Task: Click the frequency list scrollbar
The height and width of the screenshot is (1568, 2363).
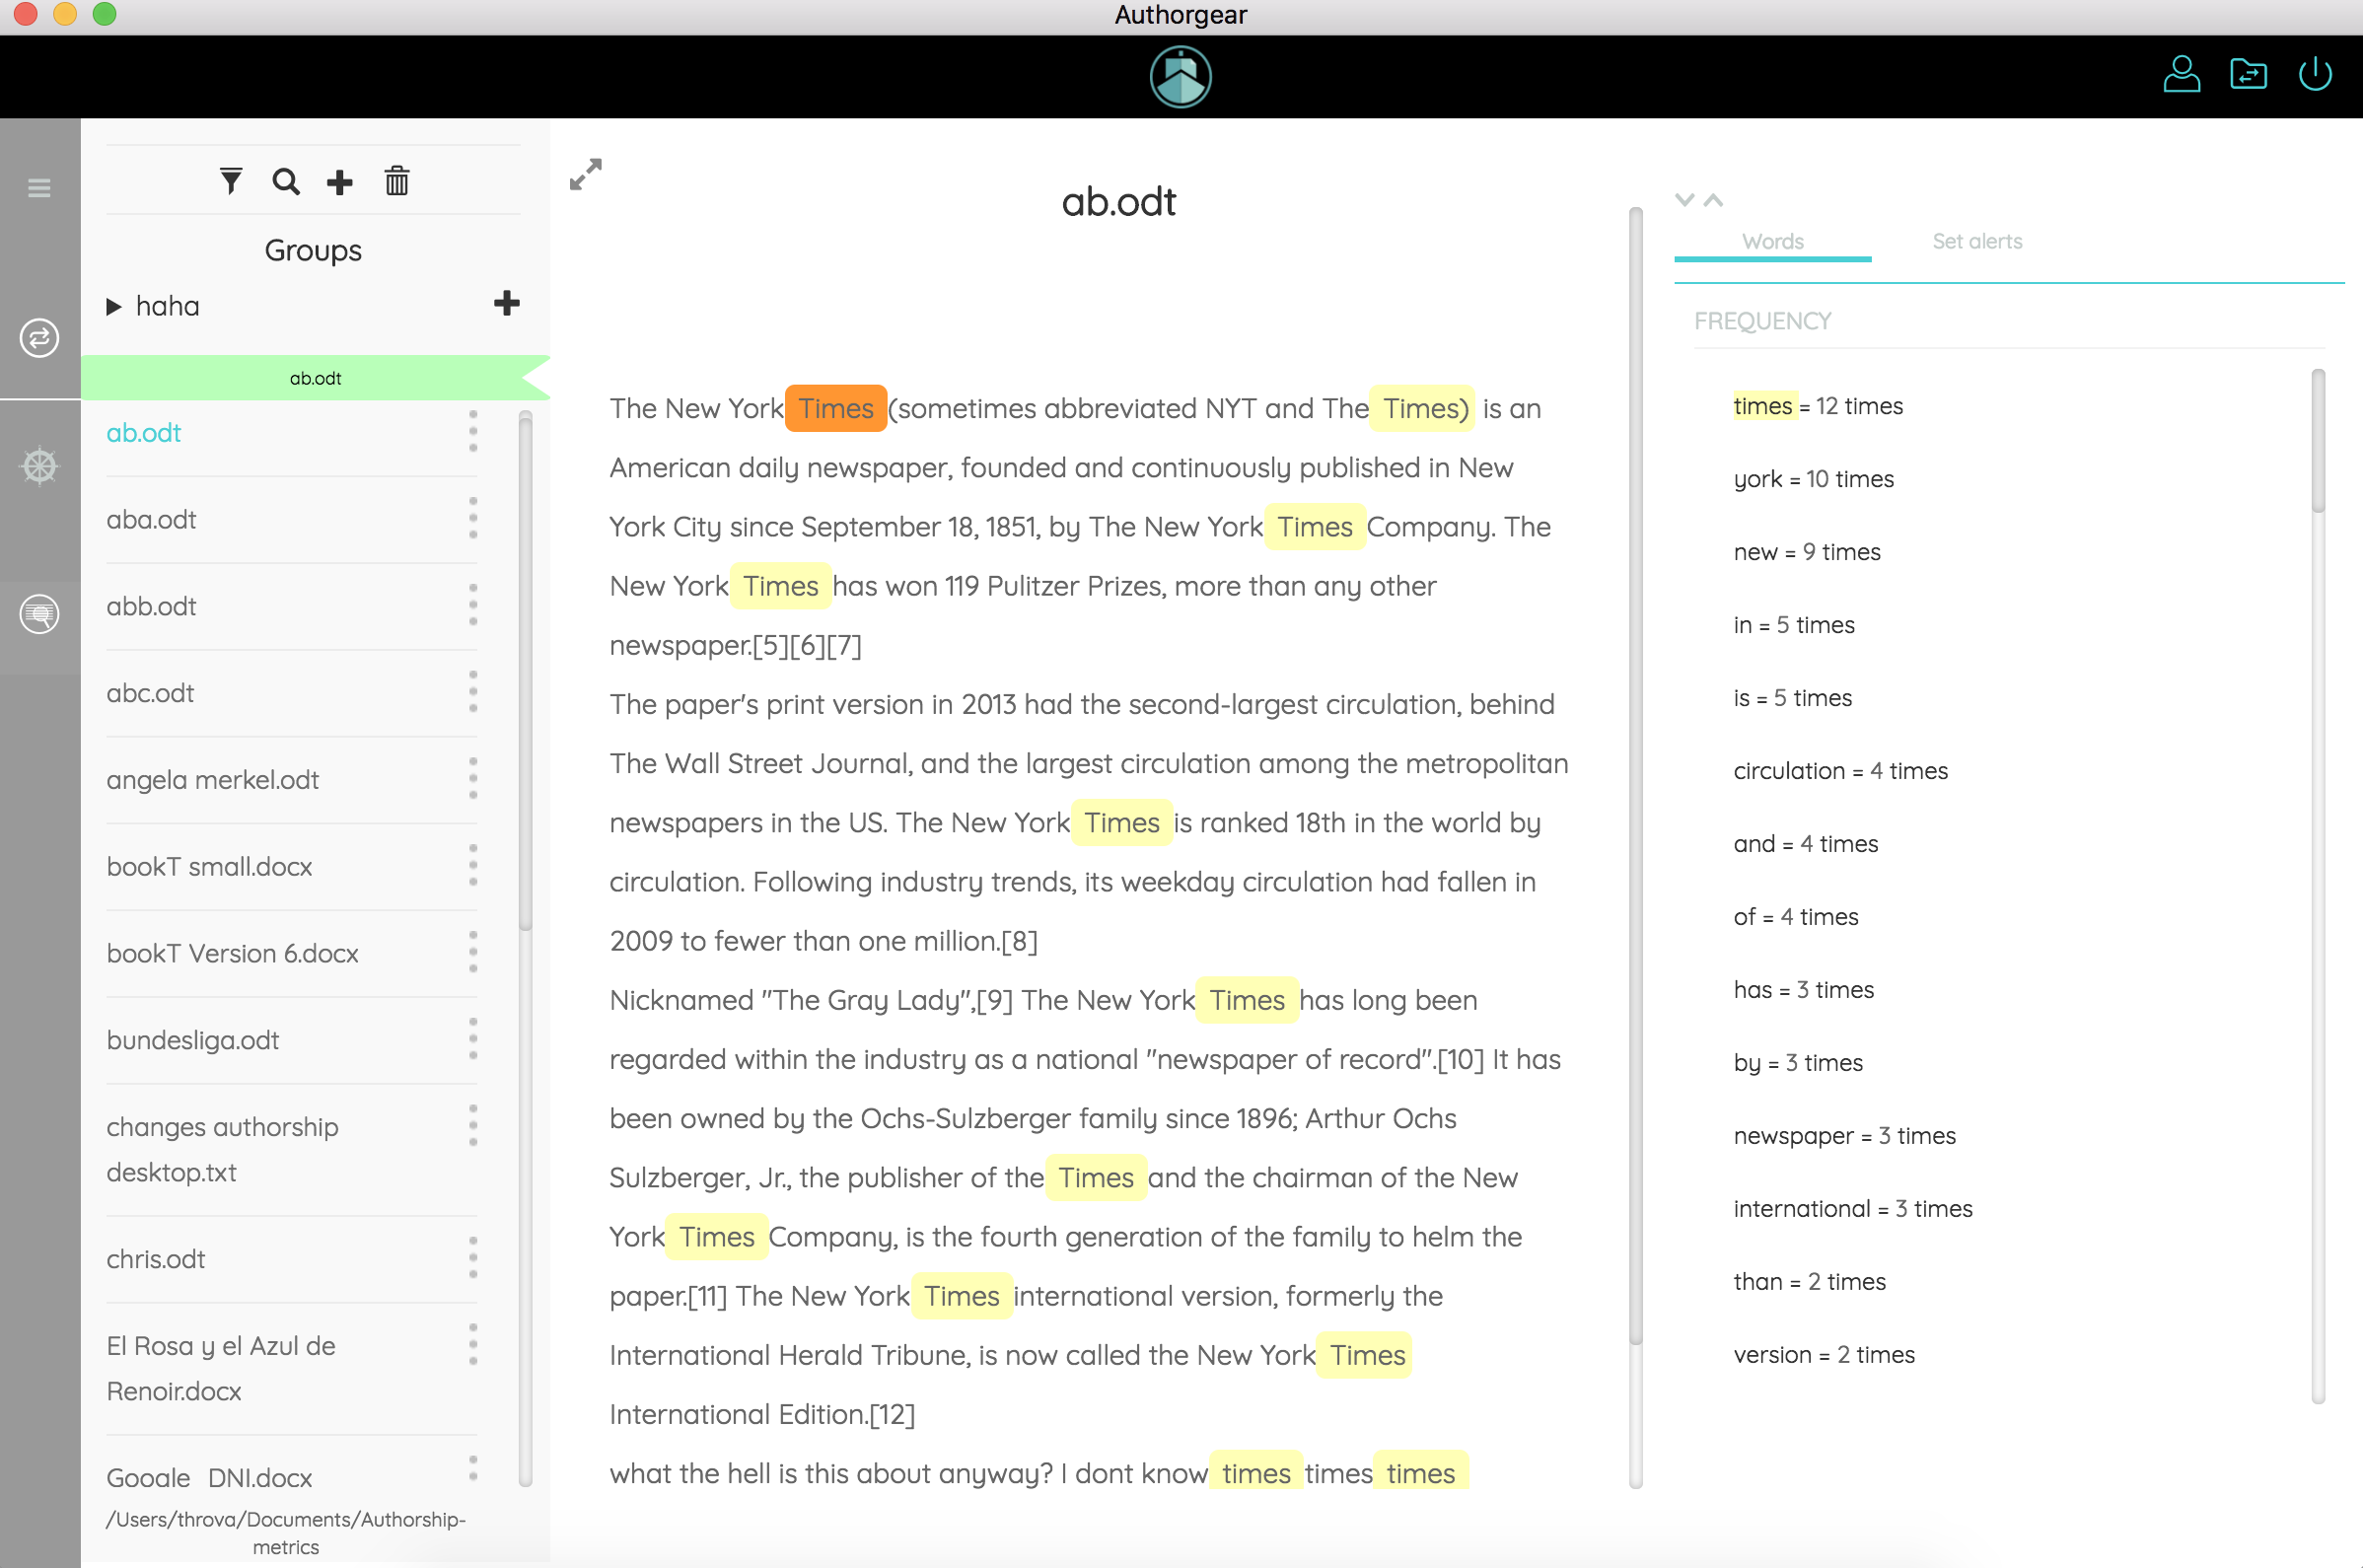Action: 2318,440
